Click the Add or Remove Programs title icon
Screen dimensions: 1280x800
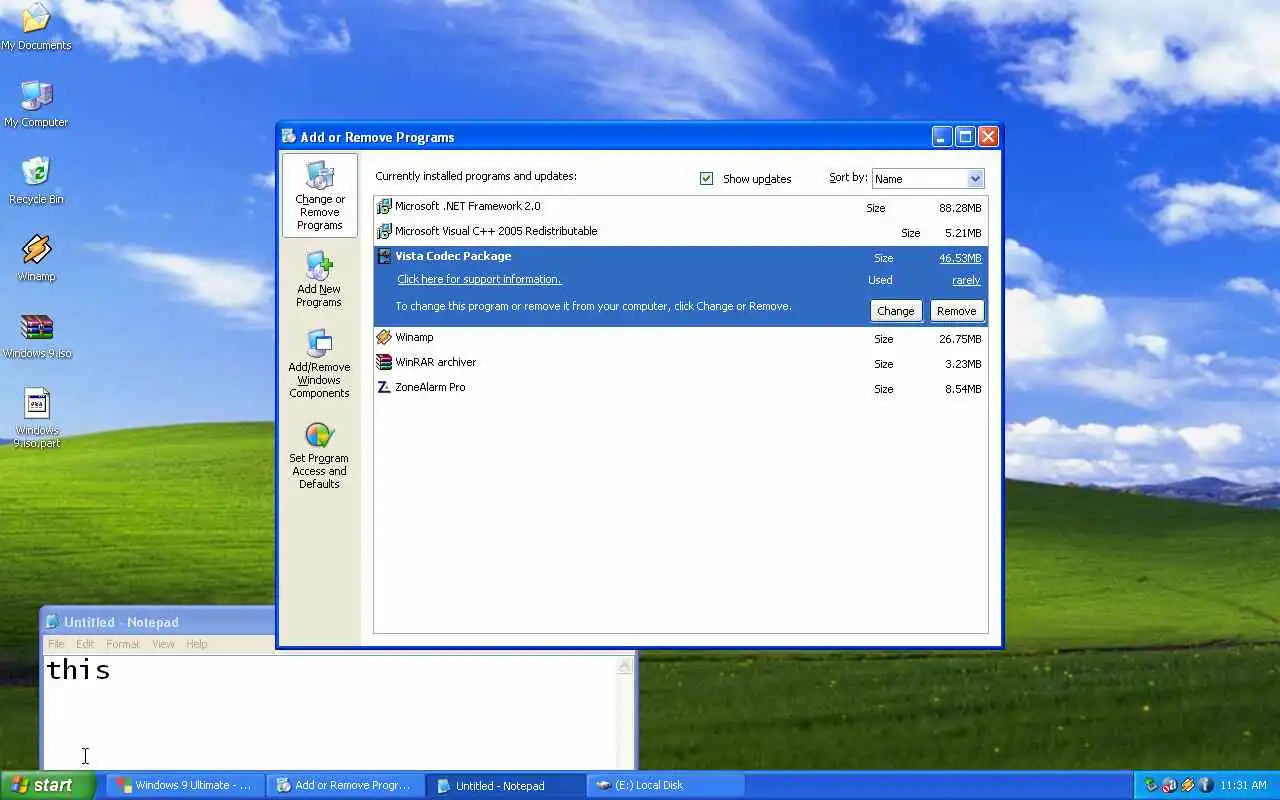289,137
